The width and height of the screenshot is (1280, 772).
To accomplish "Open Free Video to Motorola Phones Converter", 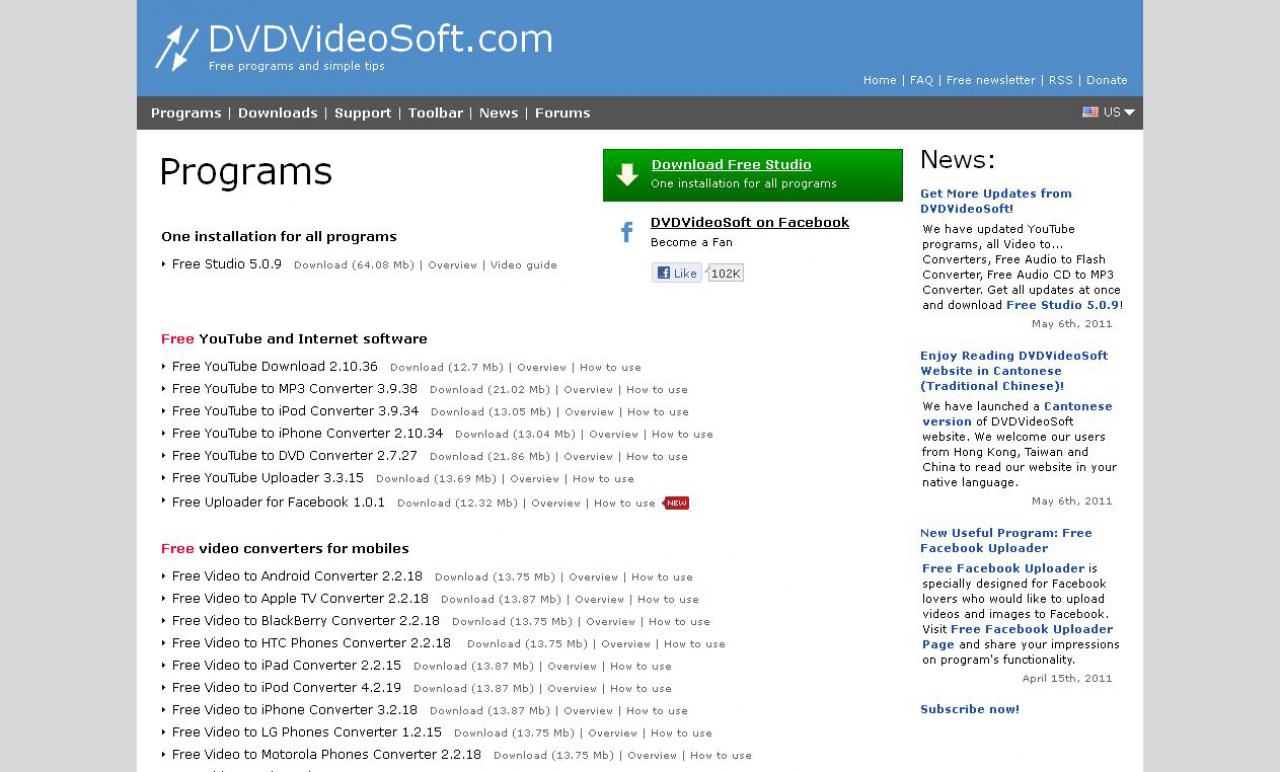I will (x=327, y=754).
